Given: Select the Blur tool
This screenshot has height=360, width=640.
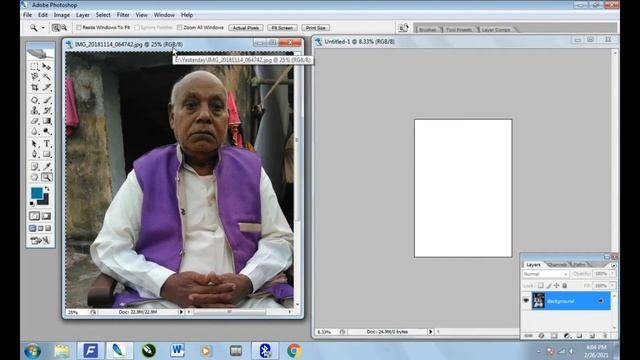Looking at the screenshot, I should coord(35,131).
